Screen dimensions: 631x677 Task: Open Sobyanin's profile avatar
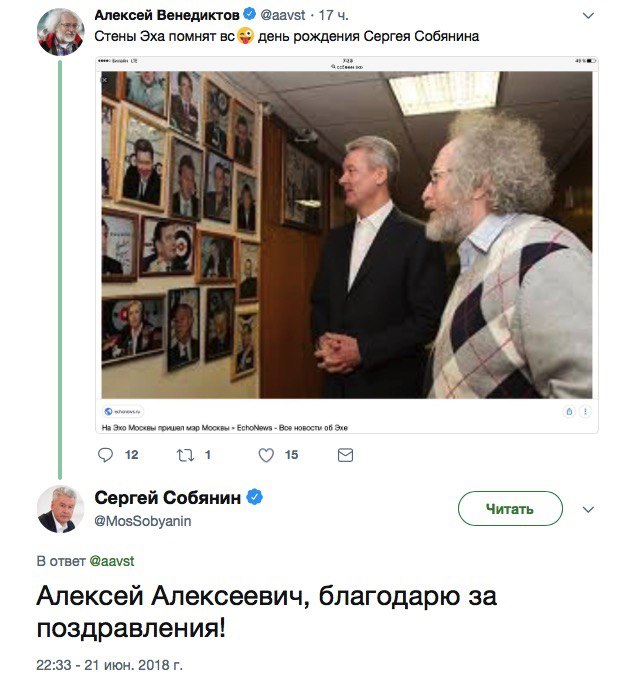click(x=60, y=509)
